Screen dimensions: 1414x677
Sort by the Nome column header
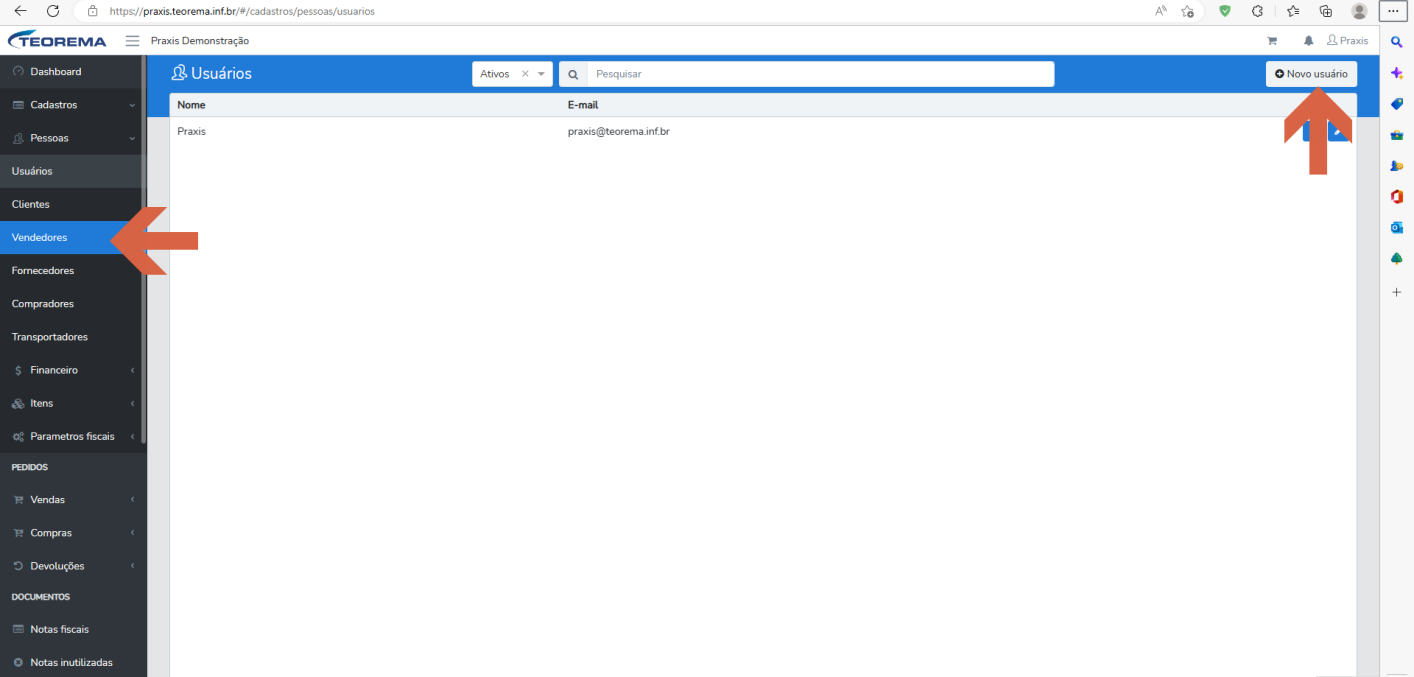(191, 105)
